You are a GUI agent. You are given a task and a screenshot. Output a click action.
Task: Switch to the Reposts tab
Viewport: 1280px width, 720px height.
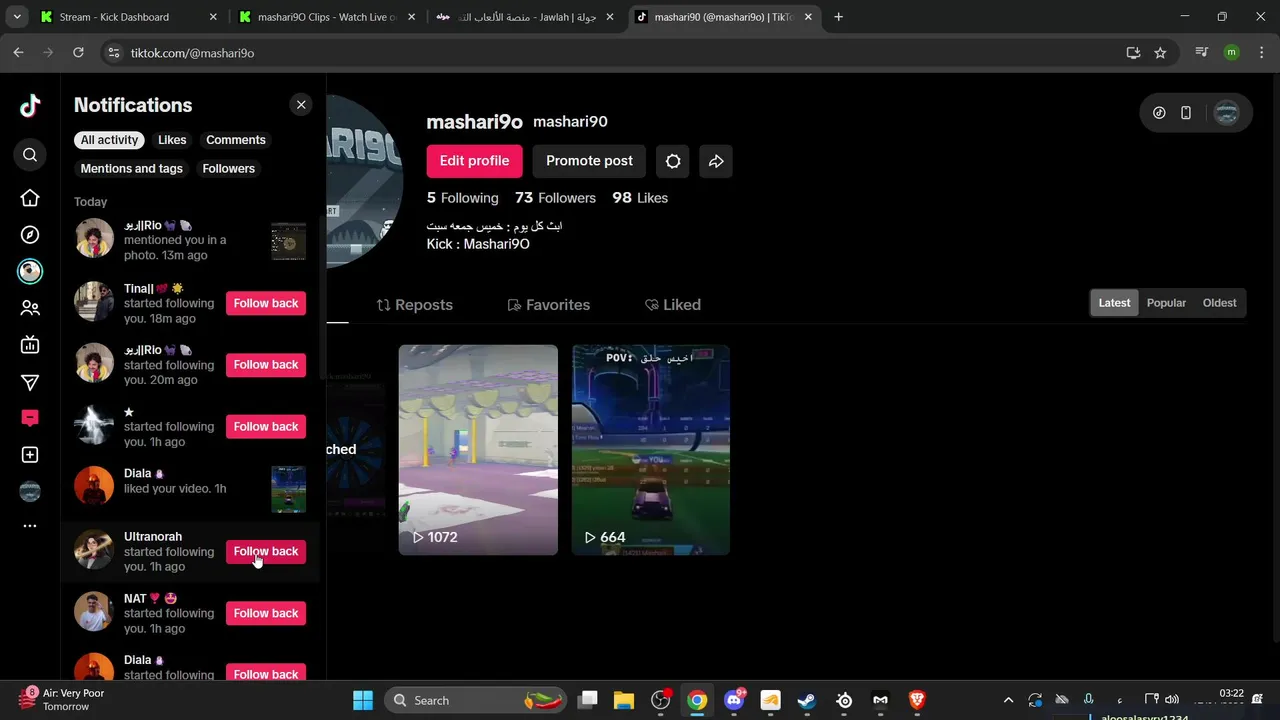tap(415, 305)
